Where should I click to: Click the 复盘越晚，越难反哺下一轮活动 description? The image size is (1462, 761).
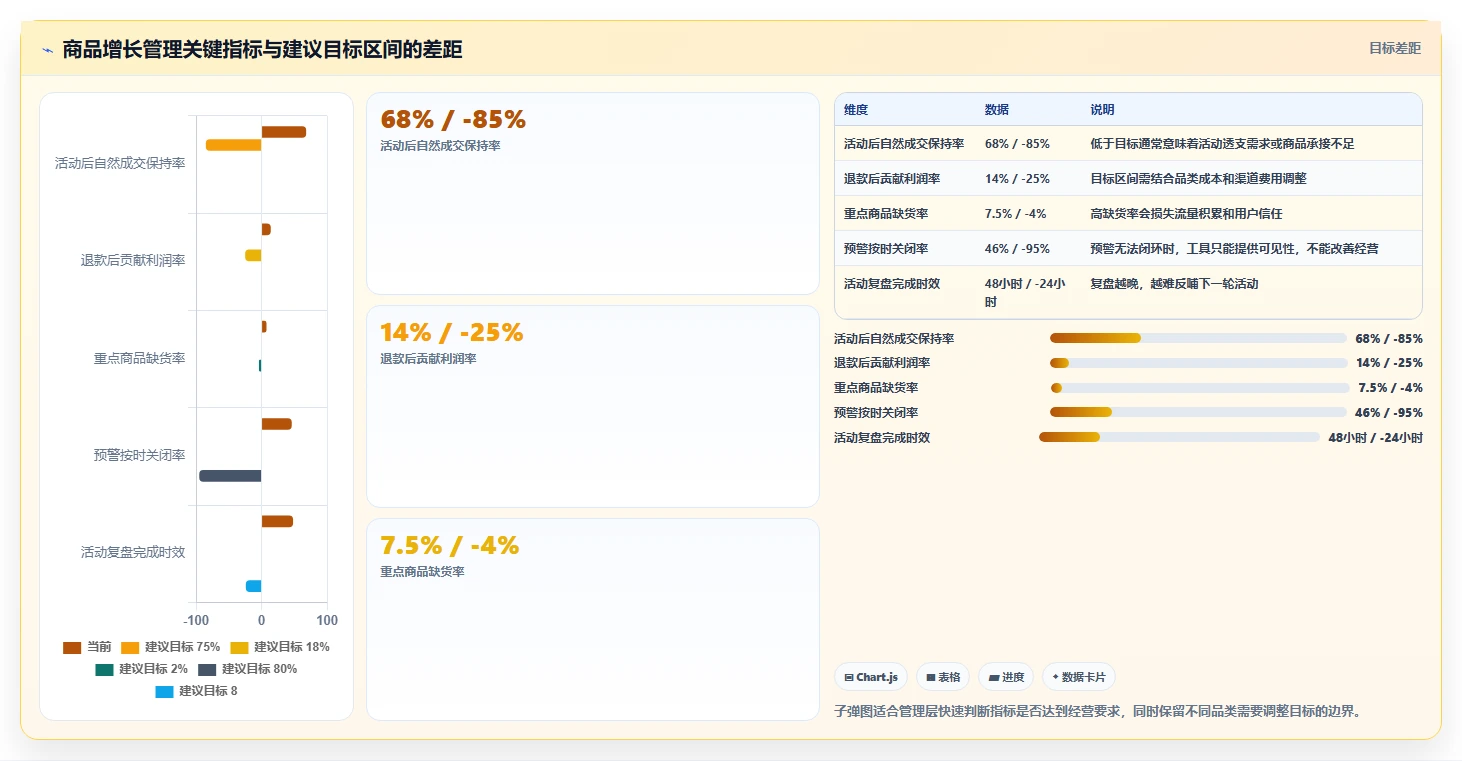click(1174, 284)
